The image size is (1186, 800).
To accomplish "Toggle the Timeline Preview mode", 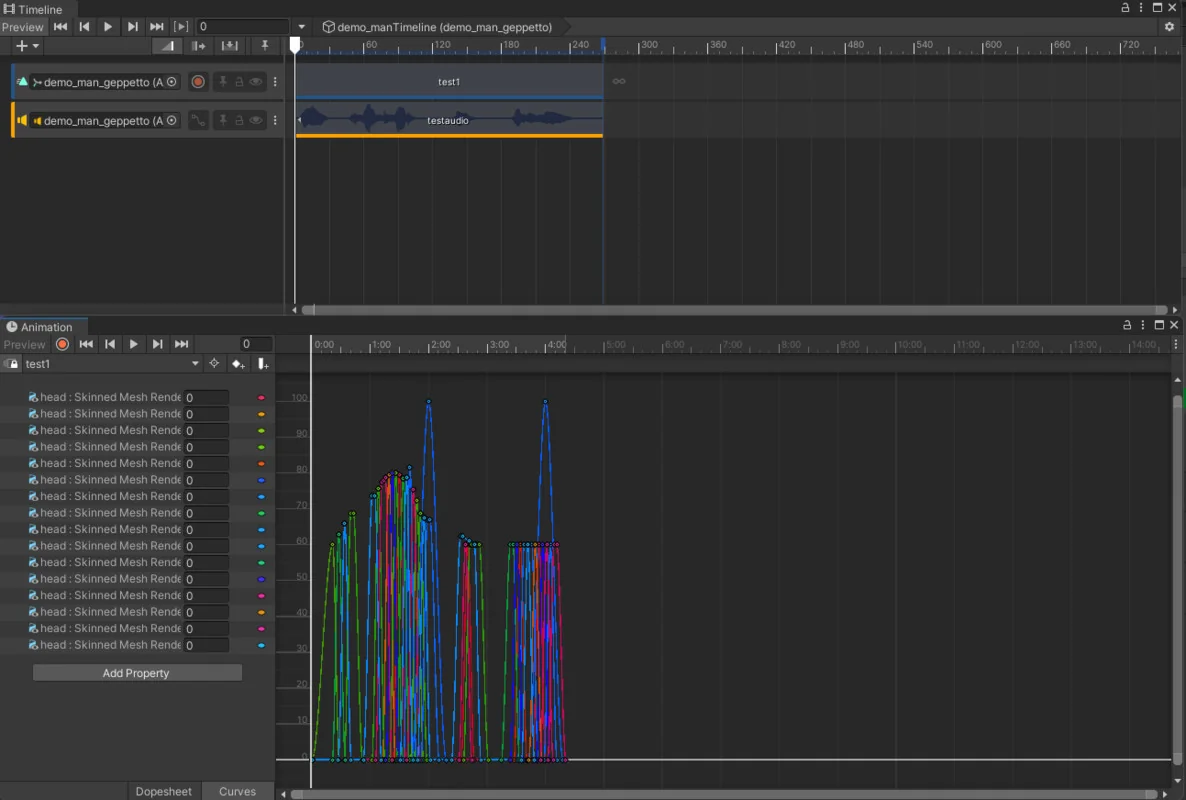I will 23,27.
